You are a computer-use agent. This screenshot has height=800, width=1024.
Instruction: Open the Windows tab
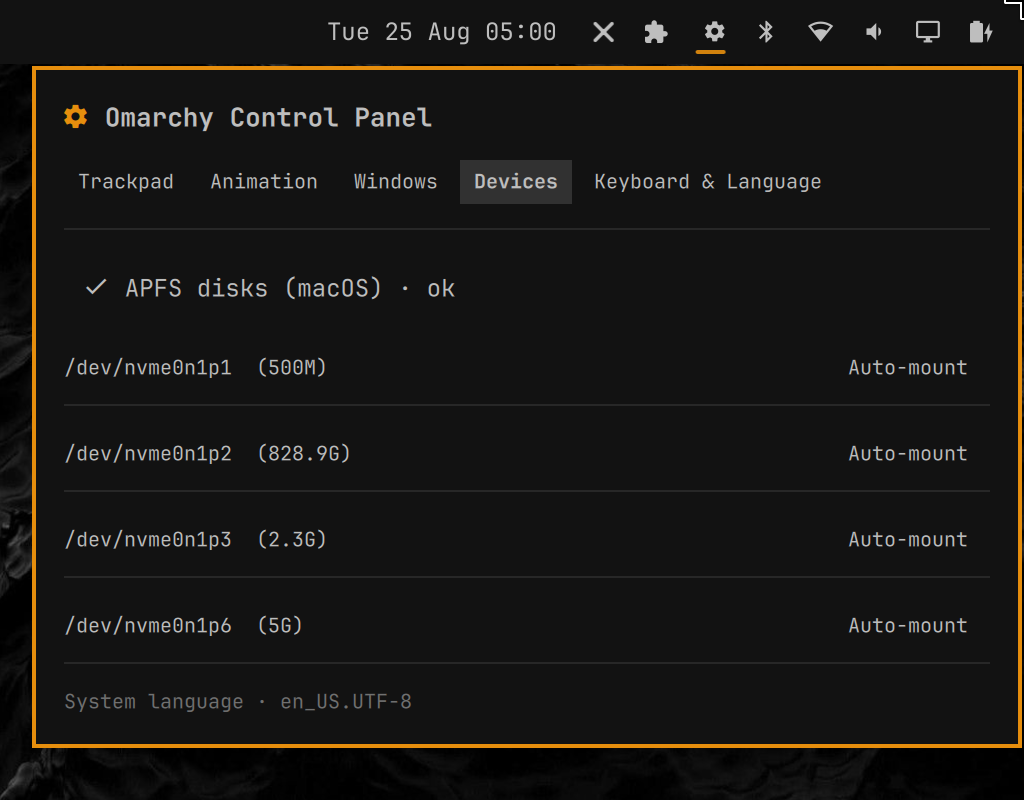(395, 182)
